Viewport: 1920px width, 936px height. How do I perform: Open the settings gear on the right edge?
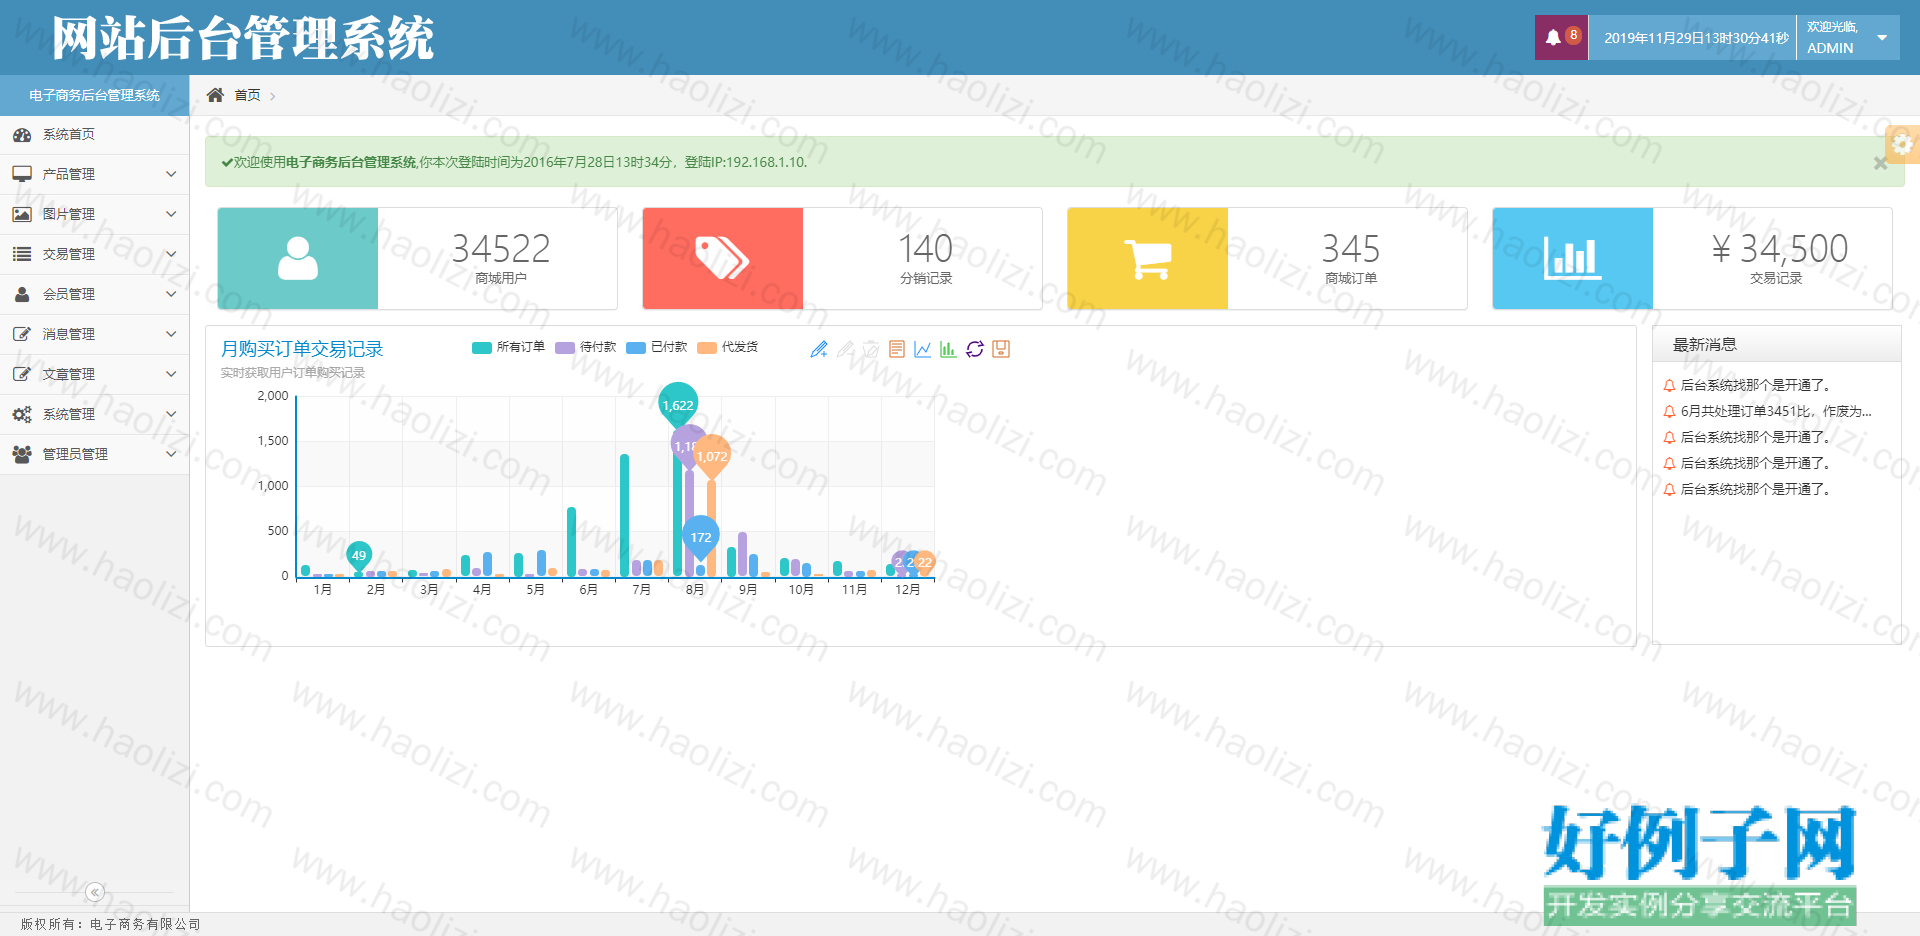click(x=1902, y=144)
